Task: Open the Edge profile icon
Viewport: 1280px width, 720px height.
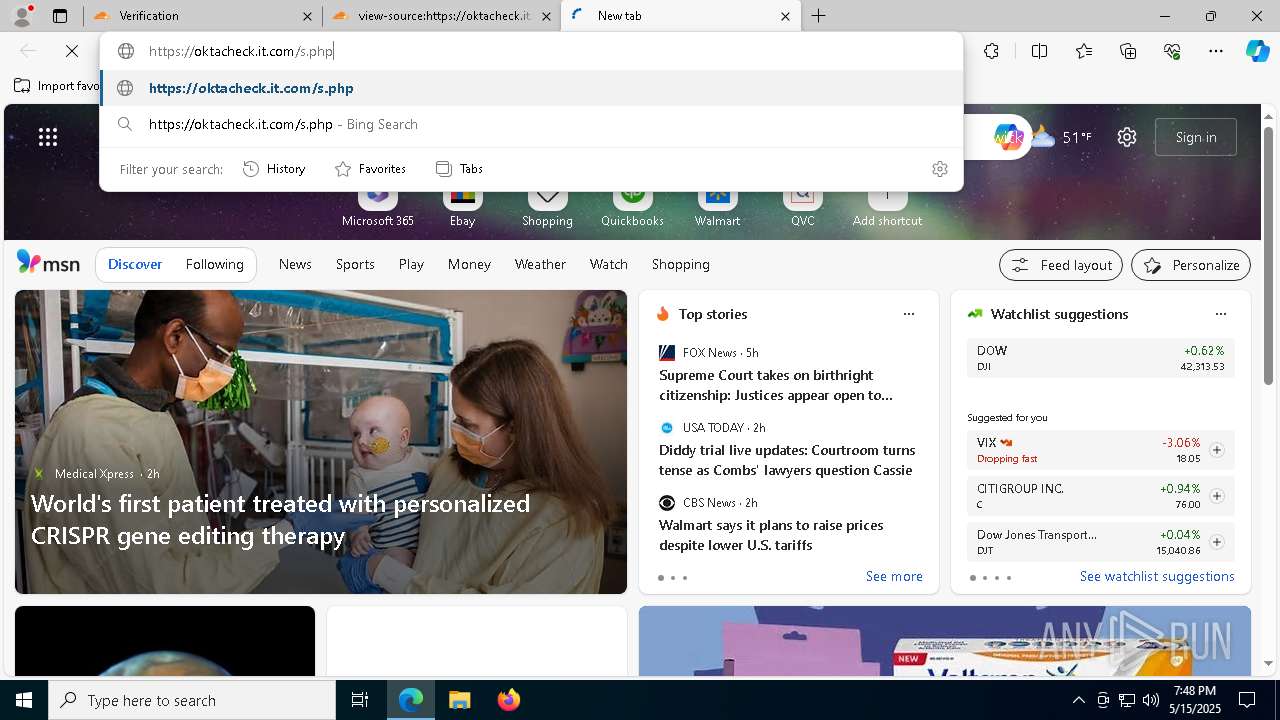Action: (24, 15)
